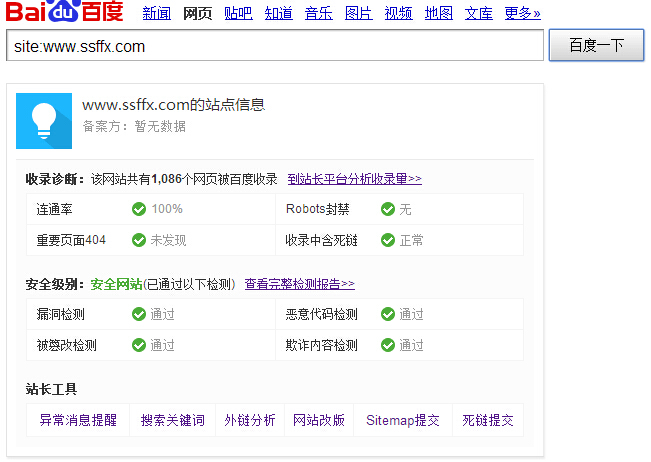The width and height of the screenshot is (651, 462).
Task: Open the 文库 tab
Action: pyautogui.click(x=479, y=13)
